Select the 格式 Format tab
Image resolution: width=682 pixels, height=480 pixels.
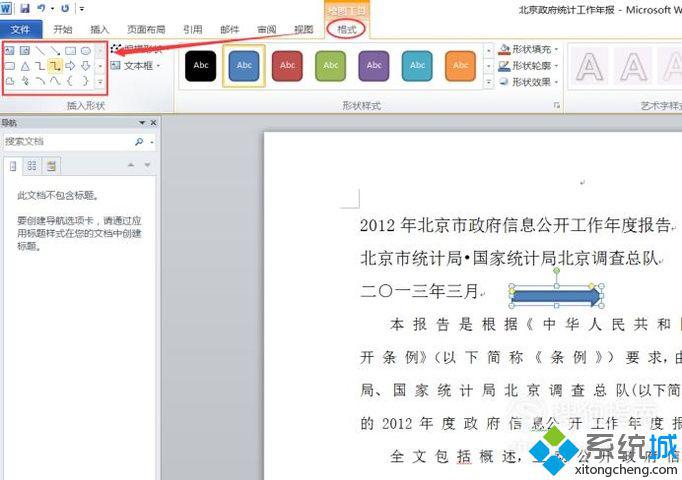(347, 29)
